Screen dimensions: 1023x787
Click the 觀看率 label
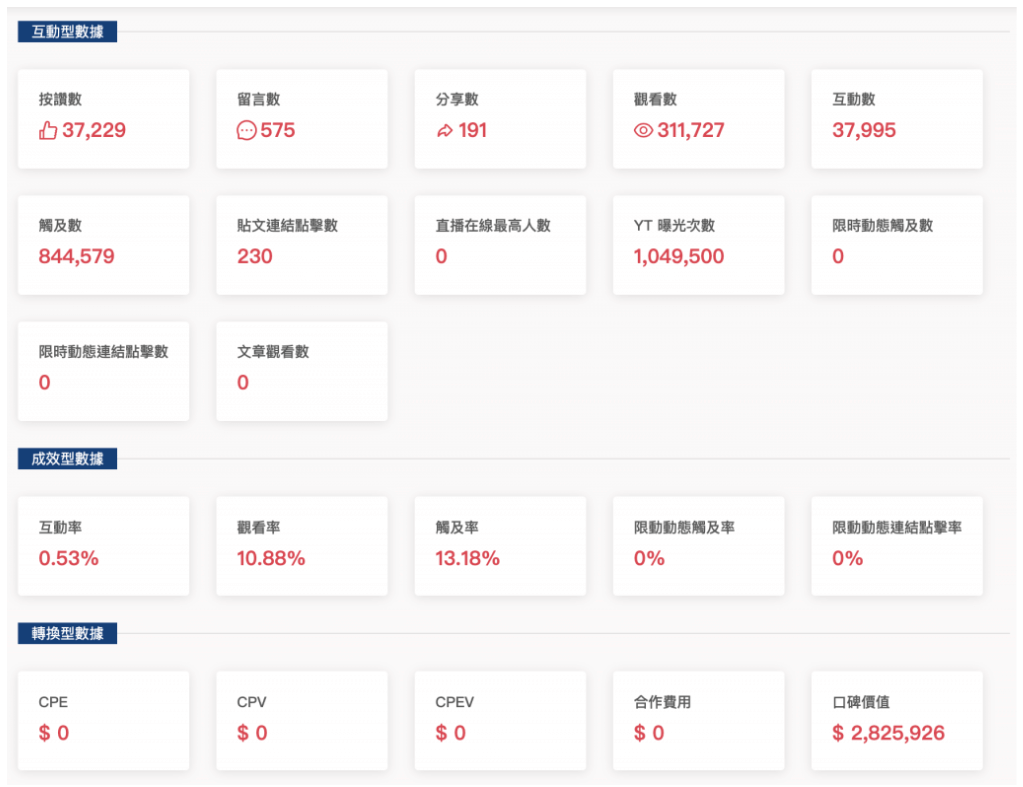coord(258,527)
